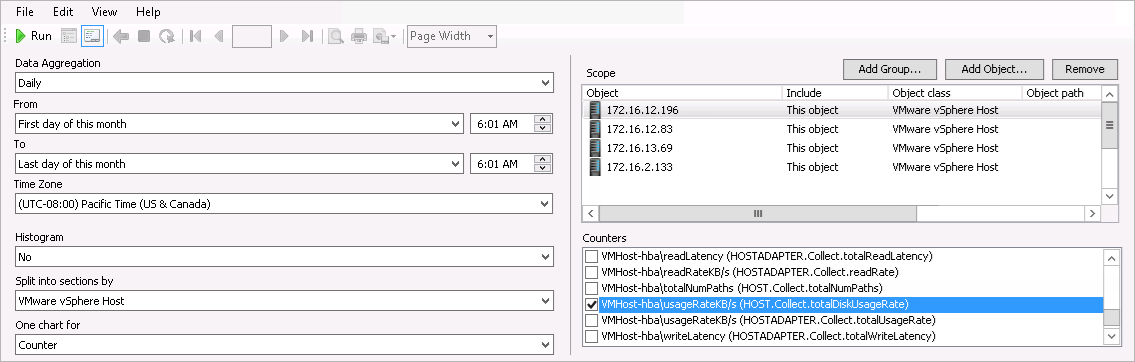Image resolution: width=1135 pixels, height=362 pixels.
Task: Check the readLatency counter checkbox
Action: click(591, 256)
